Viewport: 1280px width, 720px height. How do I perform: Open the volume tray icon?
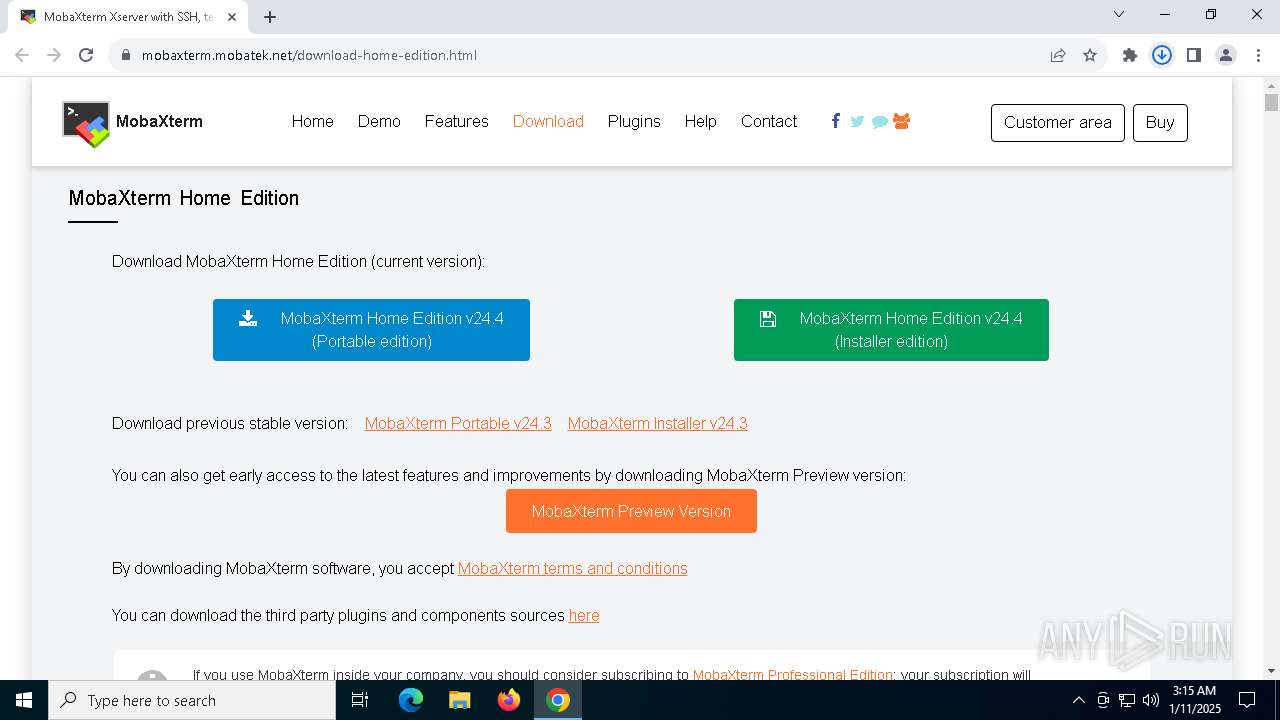point(1151,700)
